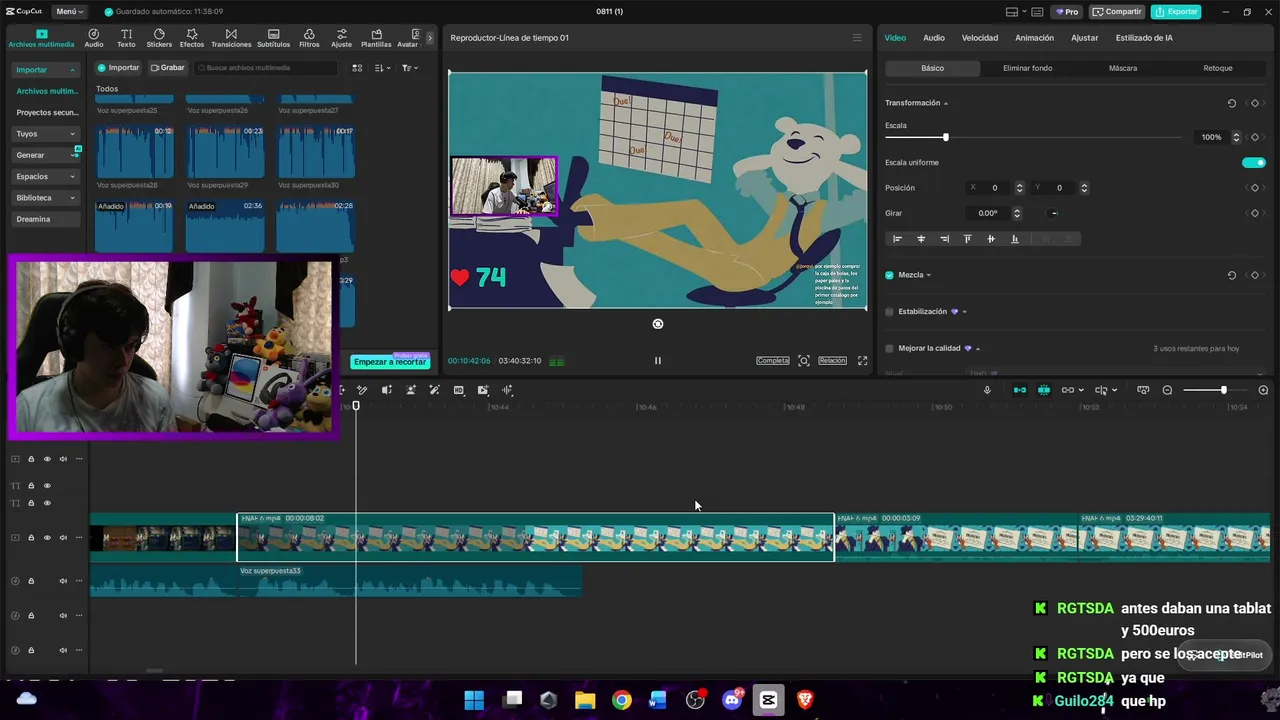The image size is (1280, 720).
Task: Reset the Transformación settings
Action: click(1232, 103)
